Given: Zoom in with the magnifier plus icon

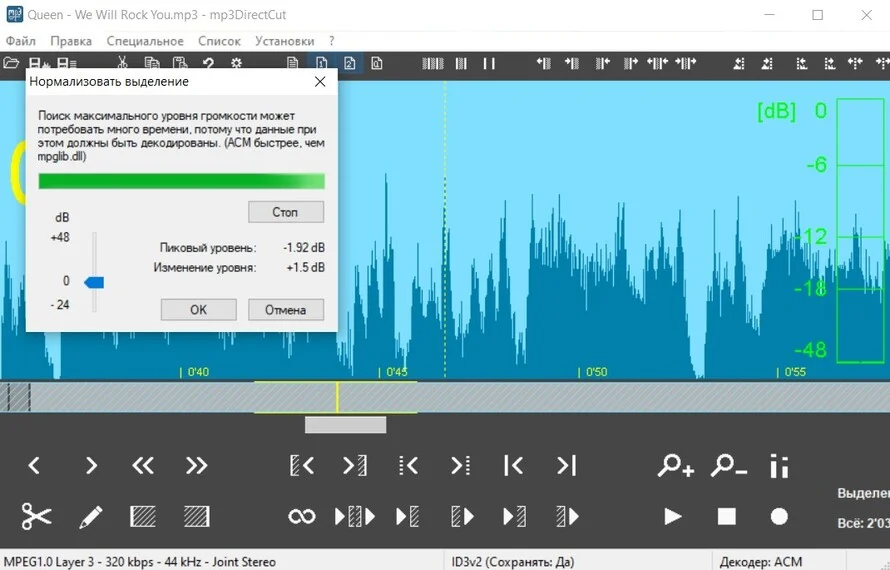Looking at the screenshot, I should pyautogui.click(x=675, y=466).
